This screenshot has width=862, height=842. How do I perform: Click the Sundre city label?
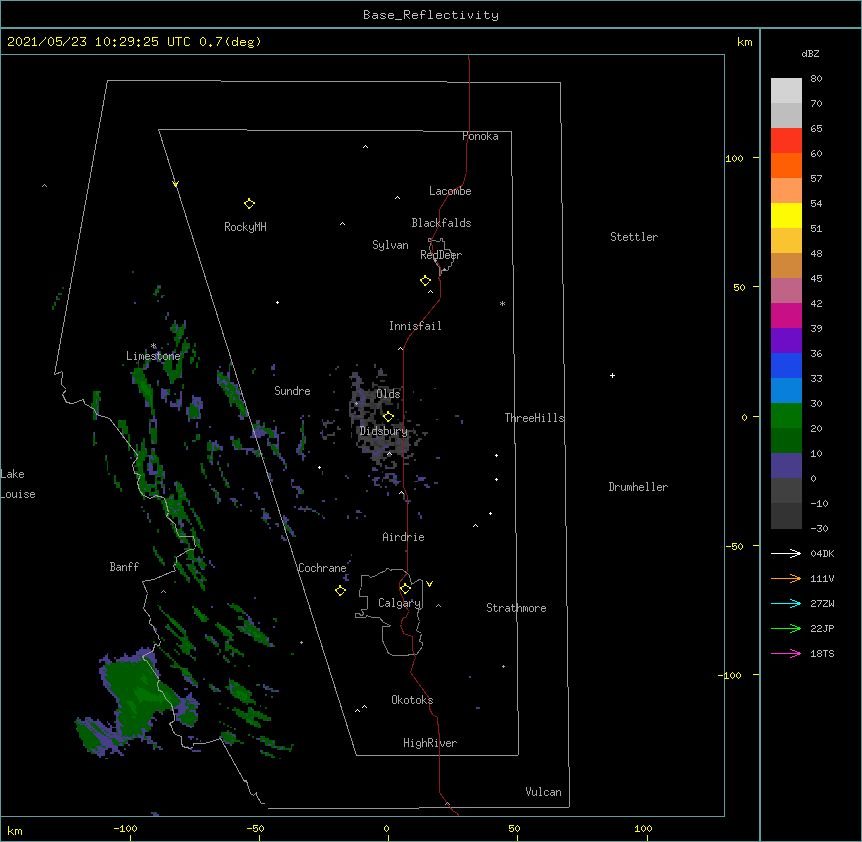click(292, 391)
